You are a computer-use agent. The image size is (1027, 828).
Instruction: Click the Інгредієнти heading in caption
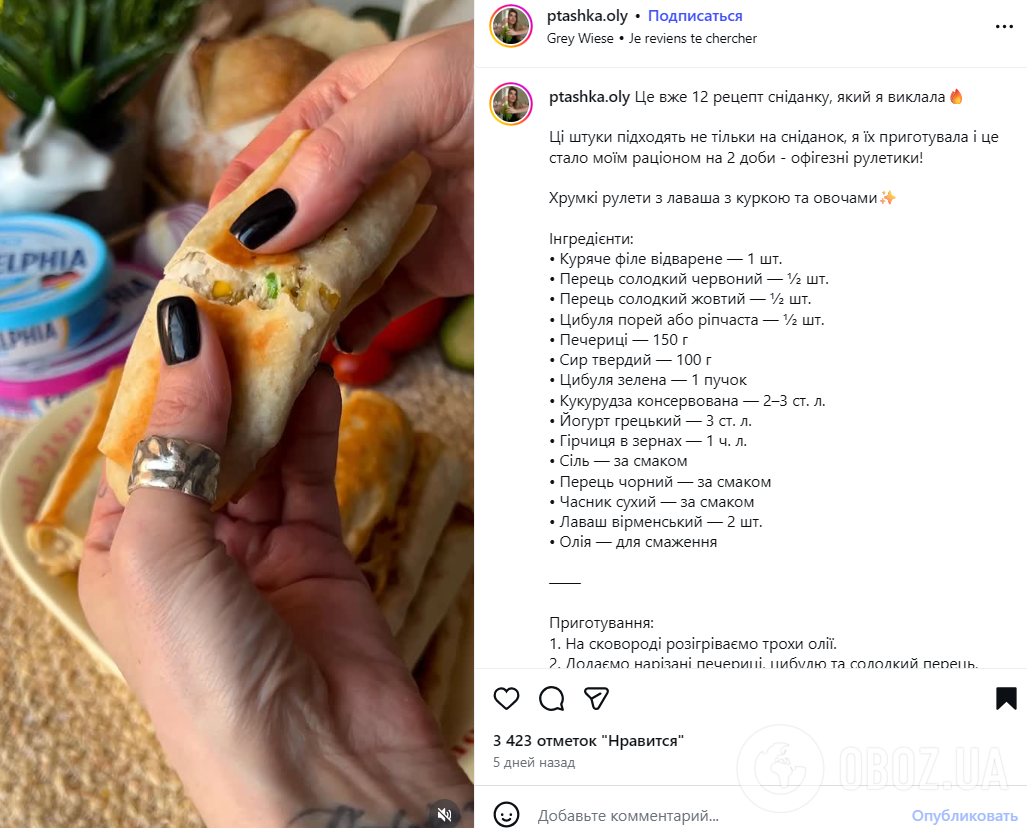(591, 239)
